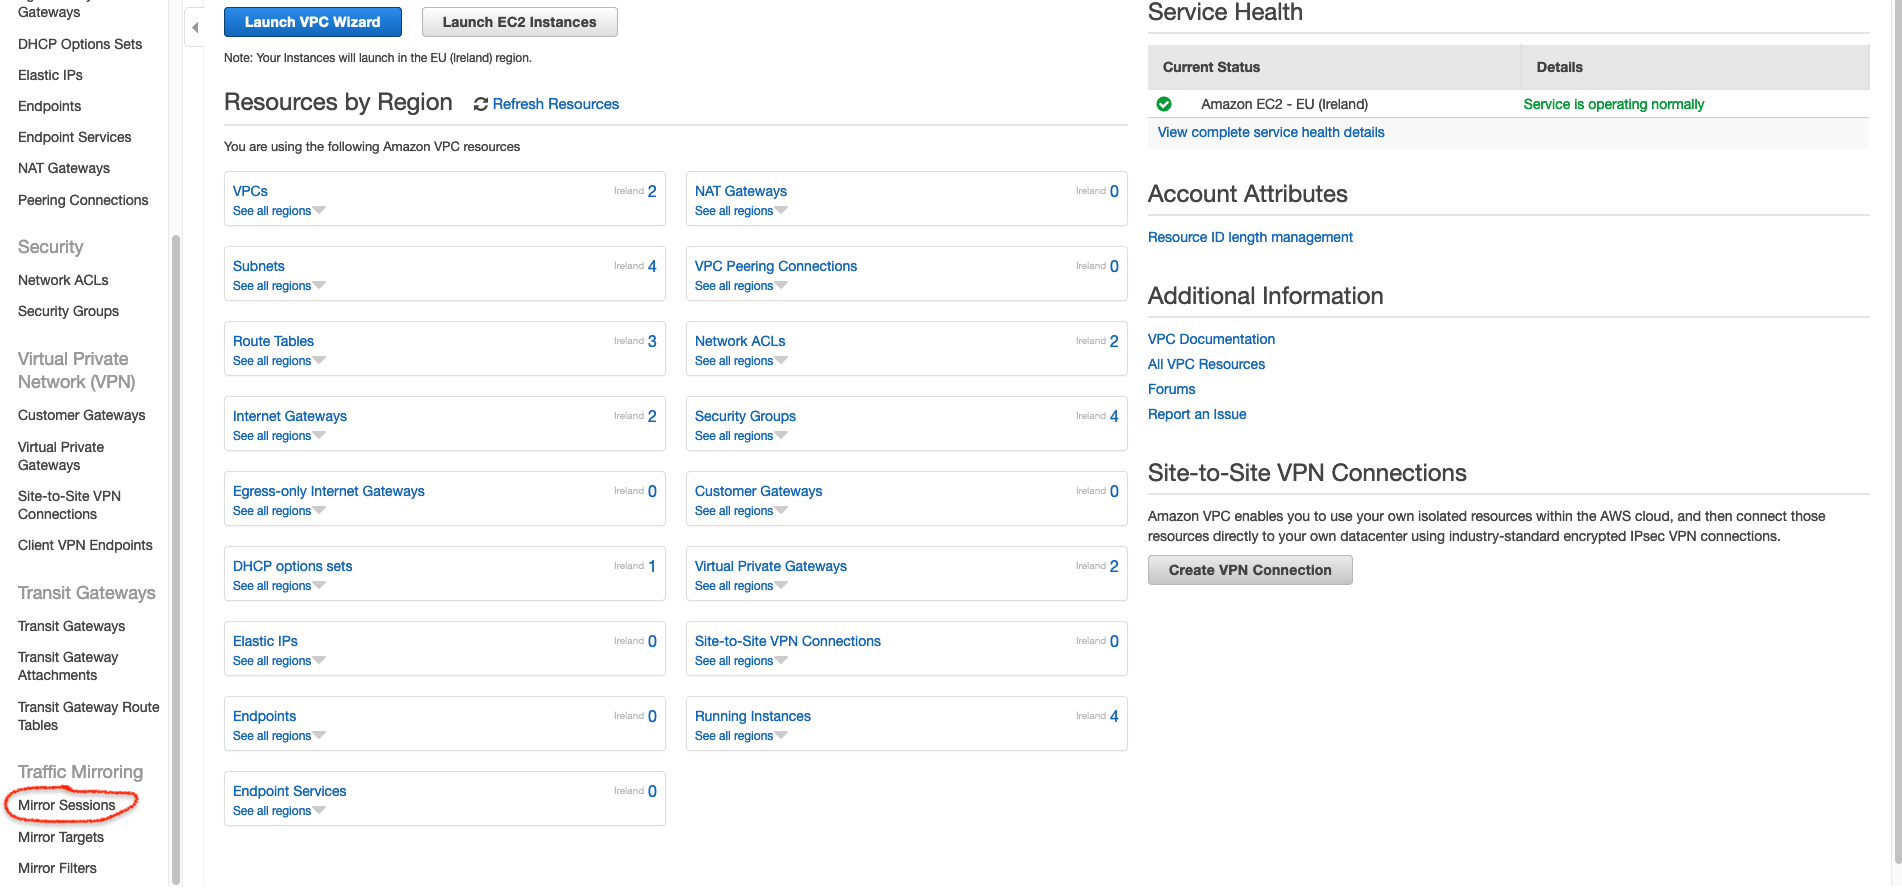This screenshot has height=888, width=1902.
Task: Select Transit Gateway Attachments in sidebar
Action: 68,666
